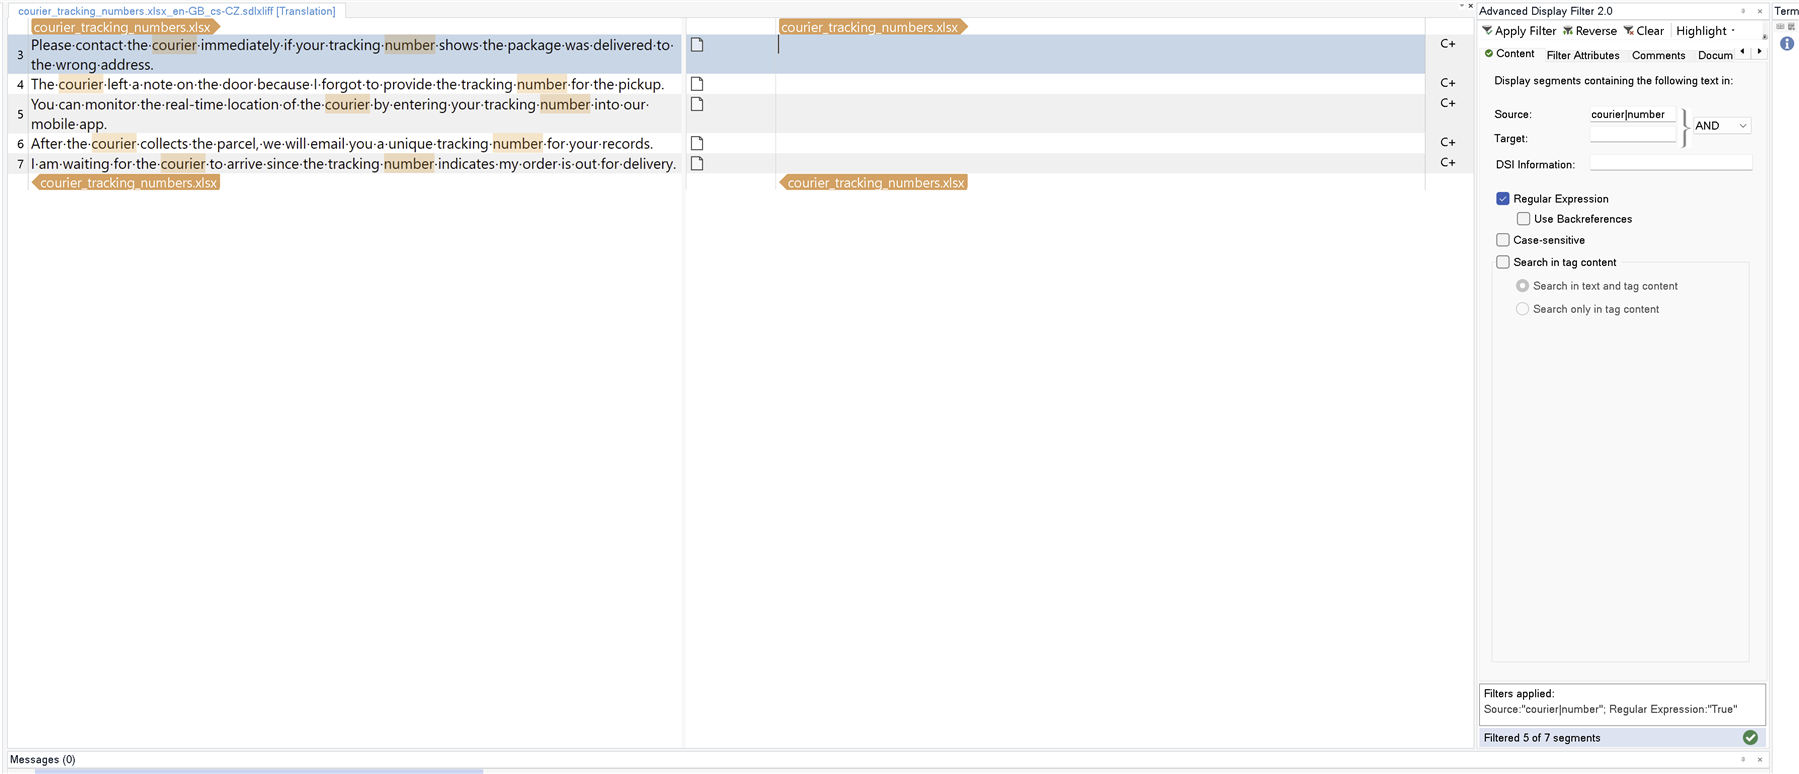Click source text 'After the courier collects the parcel'
The width and height of the screenshot is (1799, 774).
point(144,144)
